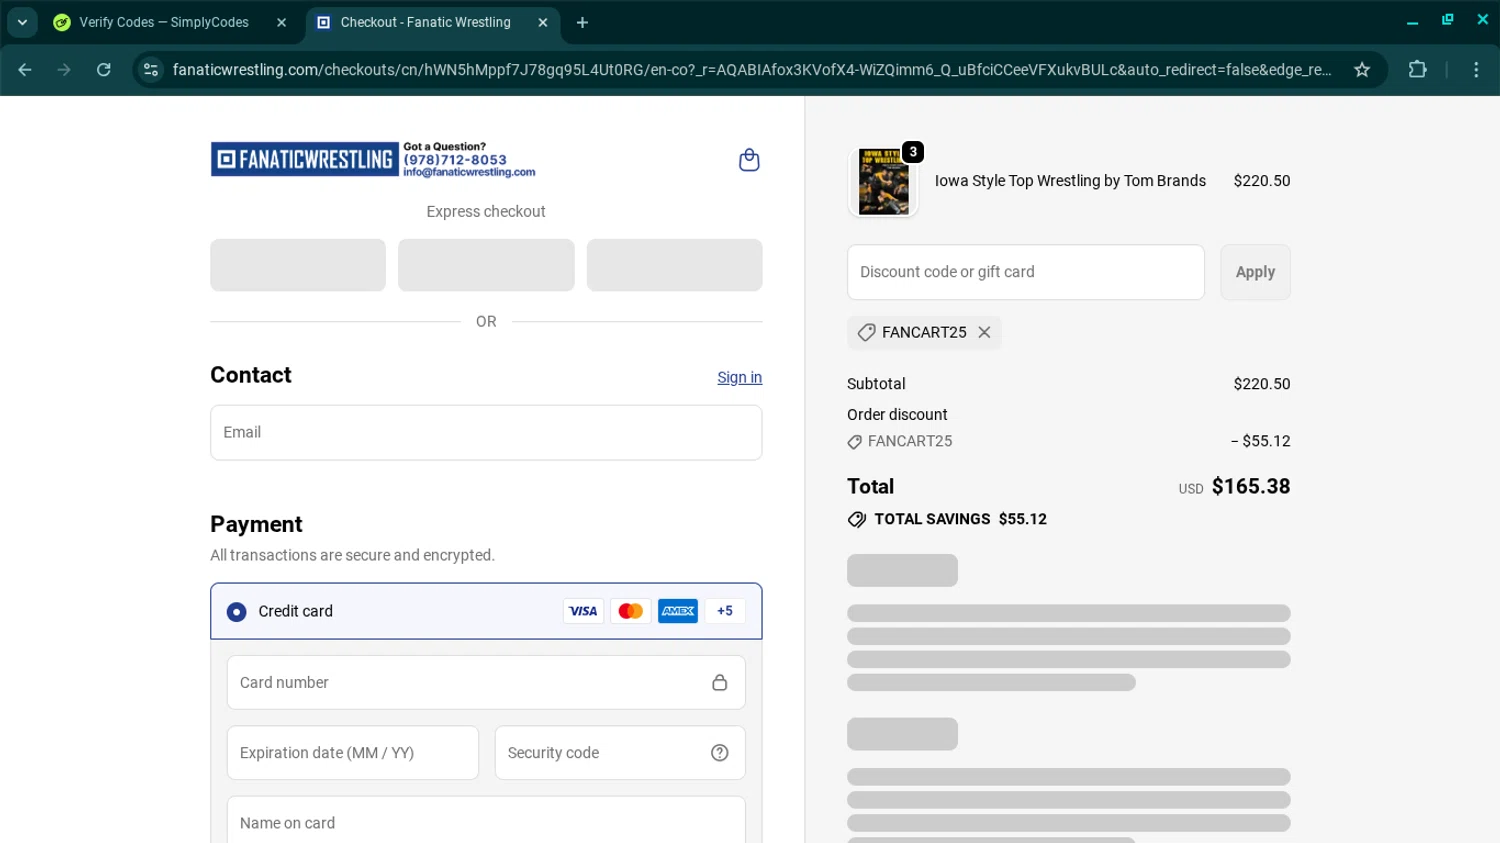Image resolution: width=1500 pixels, height=843 pixels.
Task: Click the Total amount $165.38
Action: pyautogui.click(x=1251, y=486)
